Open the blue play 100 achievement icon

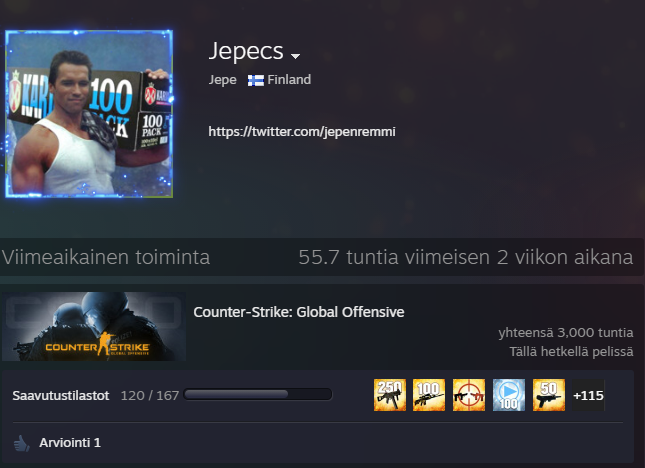coord(509,395)
